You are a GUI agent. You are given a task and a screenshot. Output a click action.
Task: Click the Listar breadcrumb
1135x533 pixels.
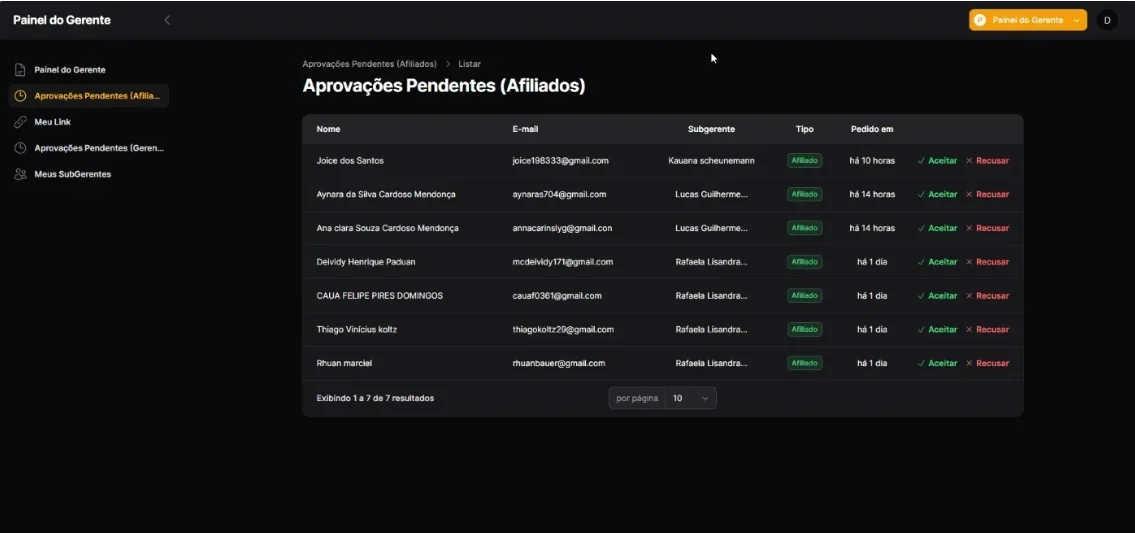pos(469,64)
